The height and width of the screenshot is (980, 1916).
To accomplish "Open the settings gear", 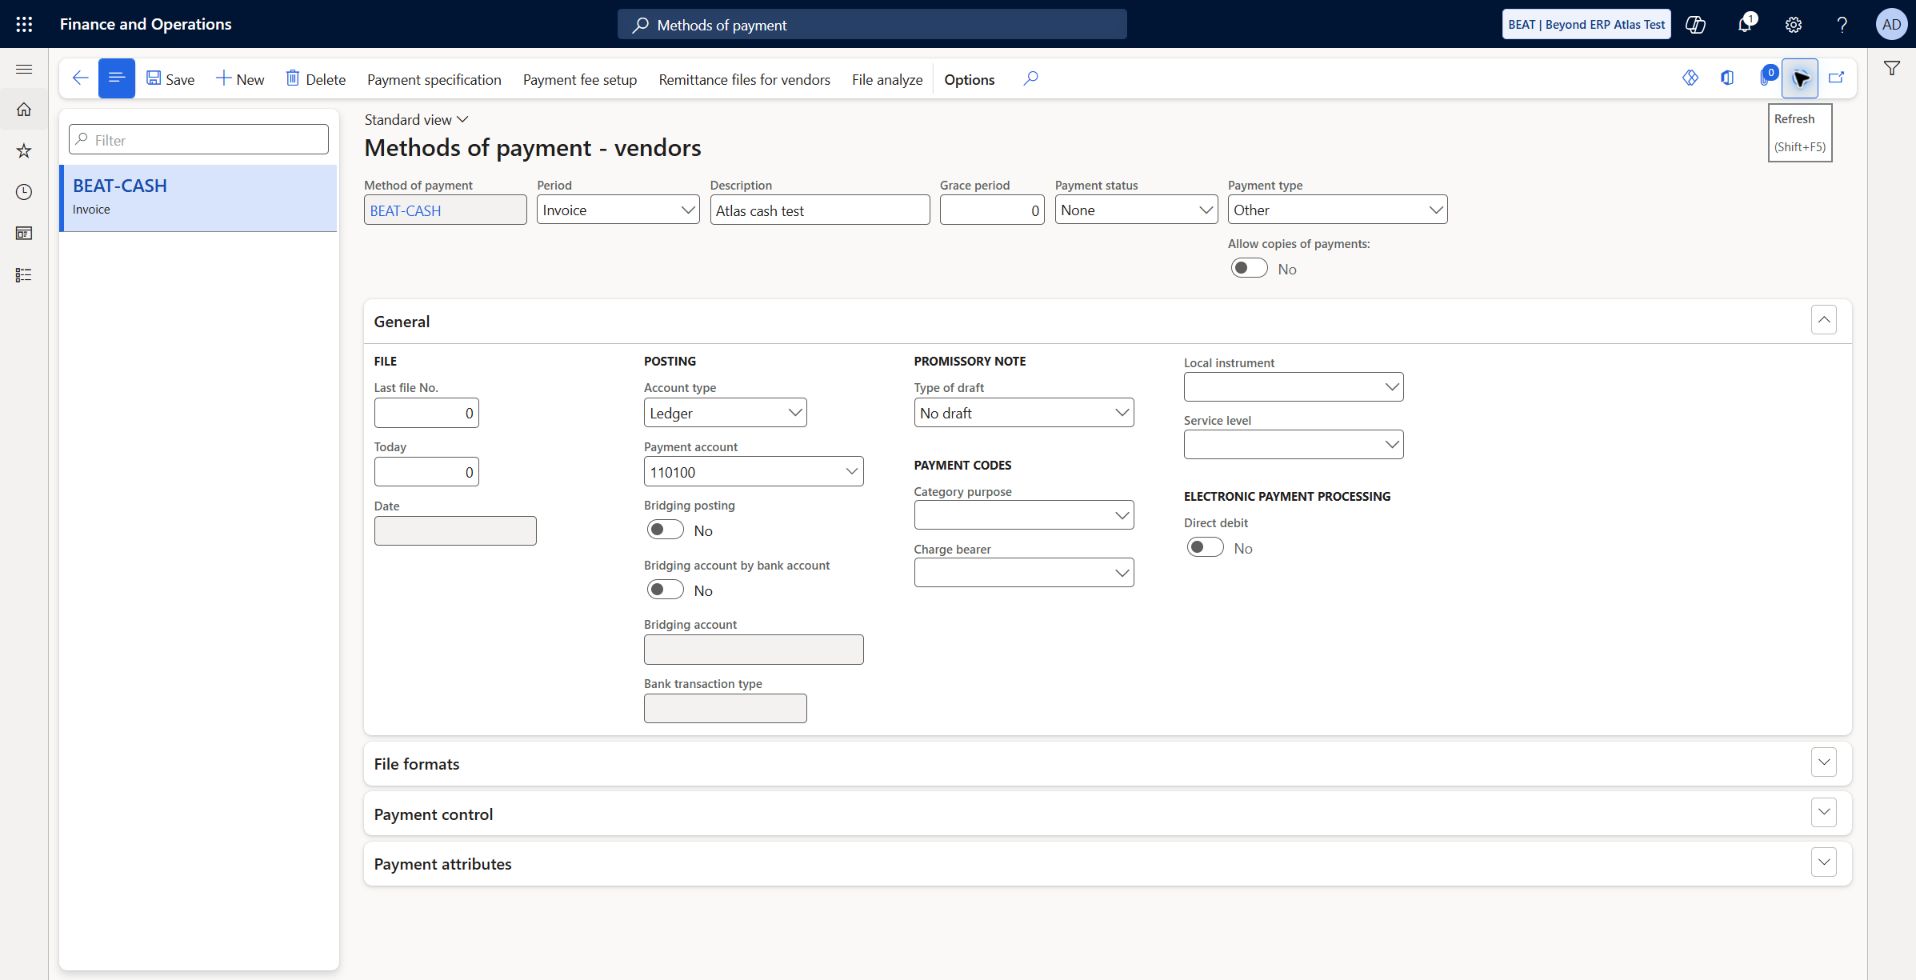I will tap(1794, 24).
